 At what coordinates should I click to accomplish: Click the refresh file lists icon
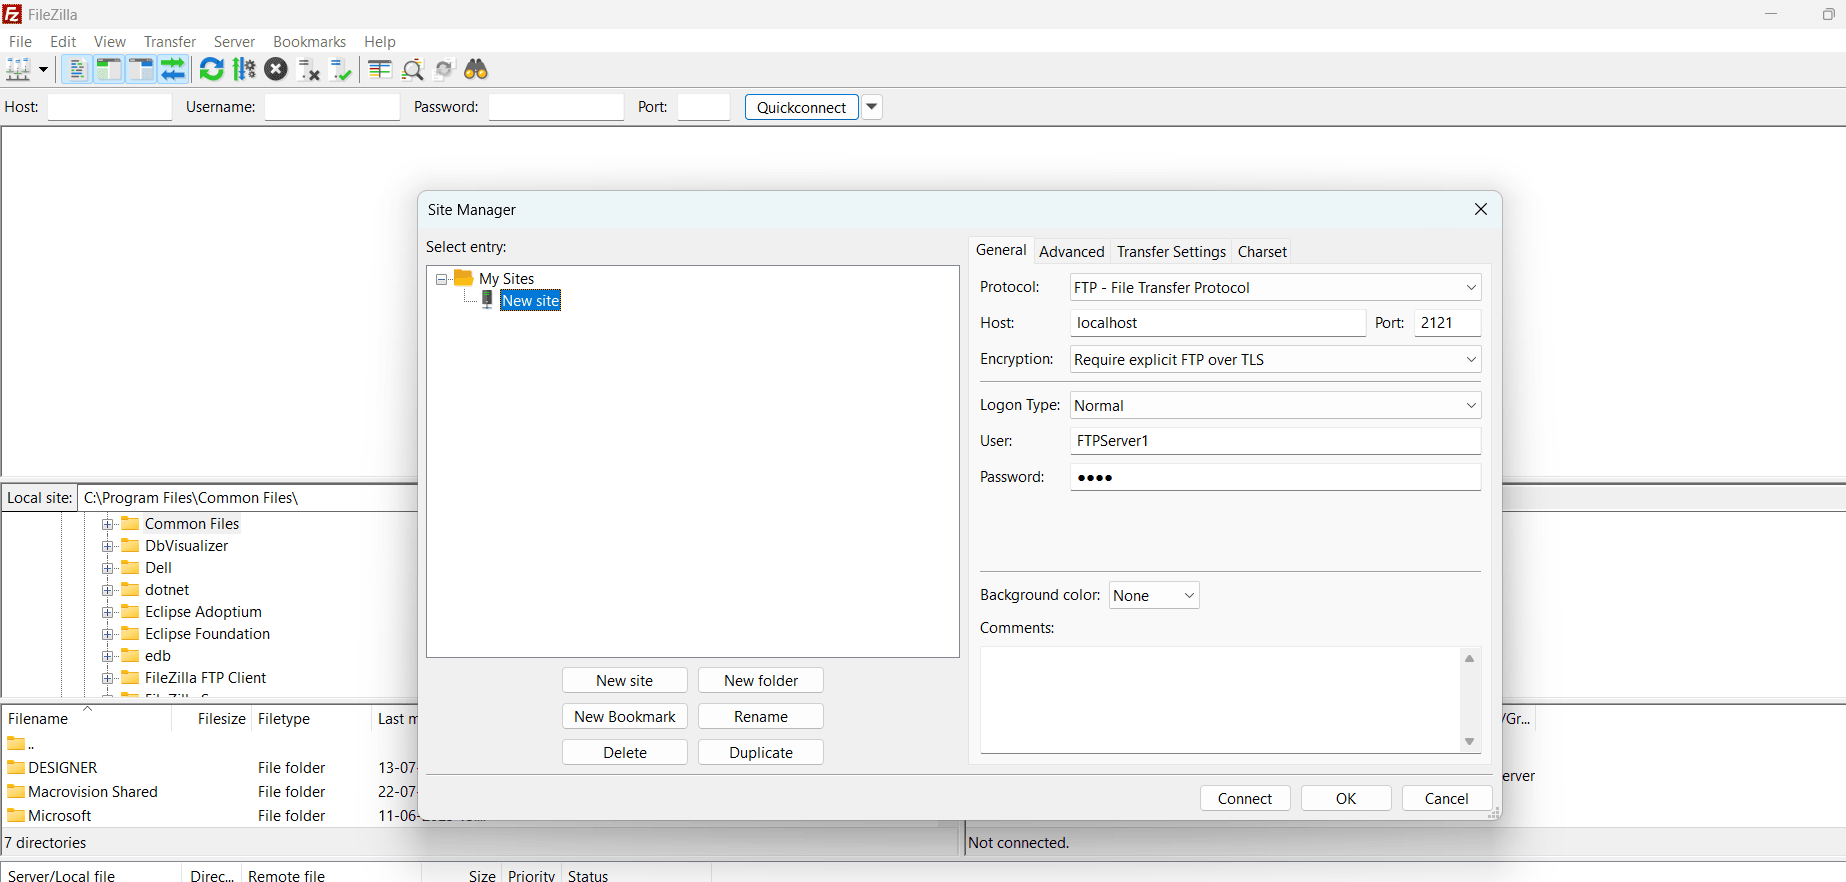click(211, 69)
